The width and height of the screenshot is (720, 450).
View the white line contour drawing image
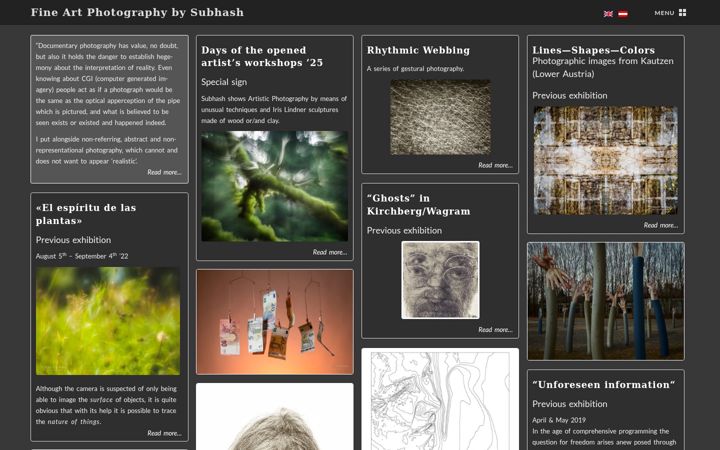point(440,399)
